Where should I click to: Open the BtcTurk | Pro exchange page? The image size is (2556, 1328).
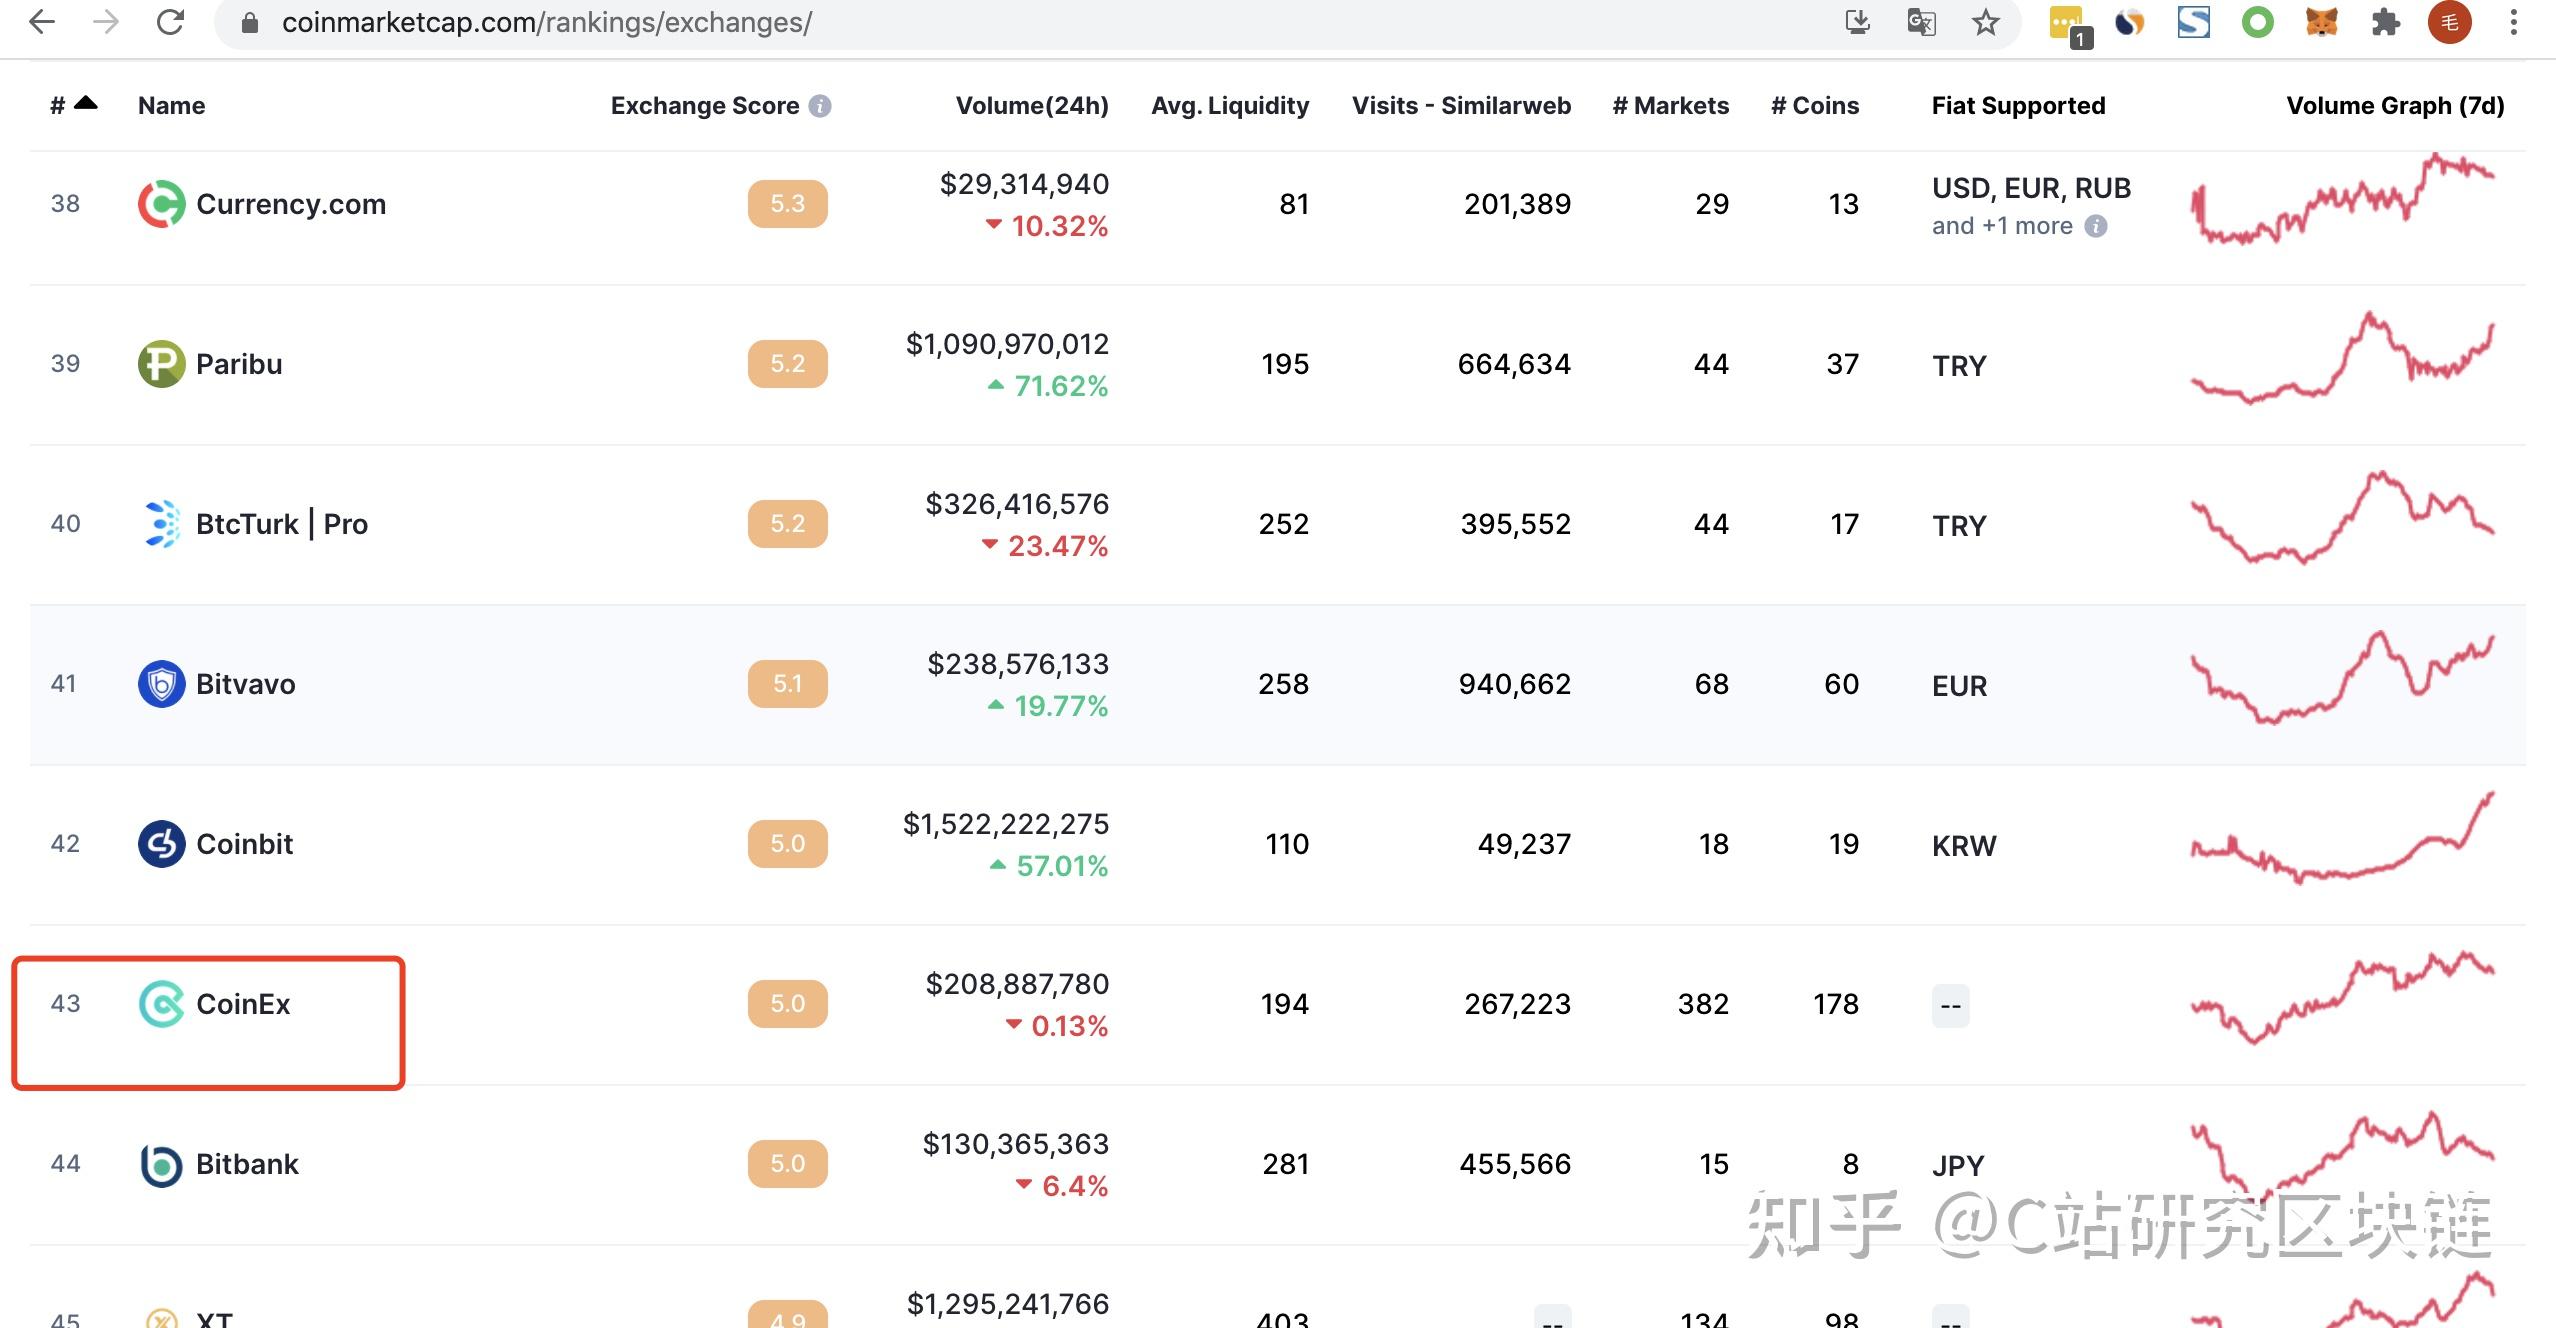point(282,524)
